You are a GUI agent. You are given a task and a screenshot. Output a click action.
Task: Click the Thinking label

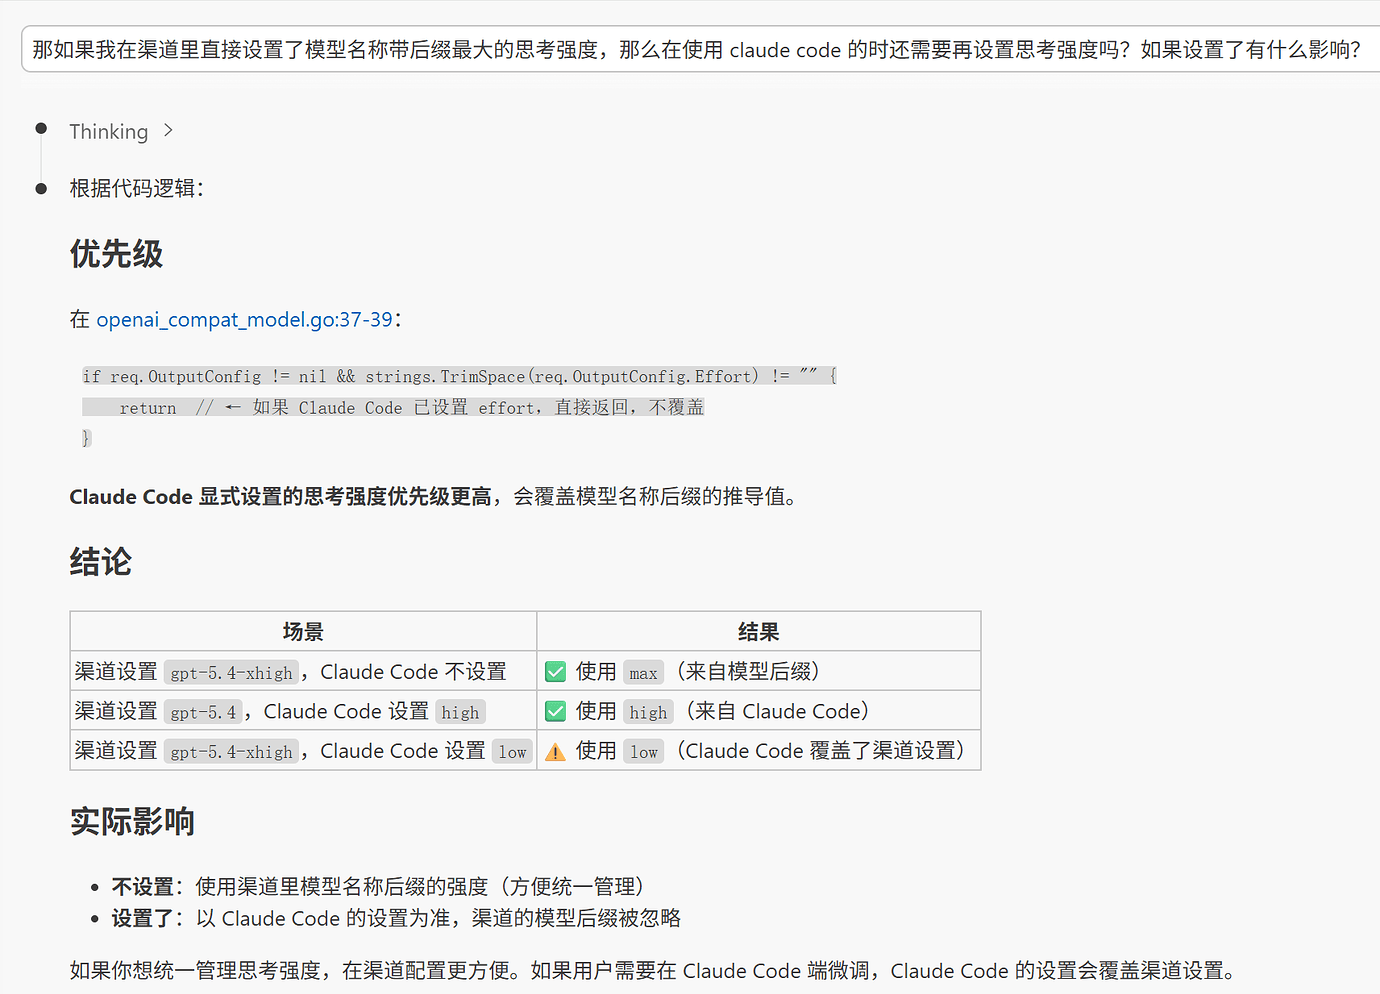108,131
